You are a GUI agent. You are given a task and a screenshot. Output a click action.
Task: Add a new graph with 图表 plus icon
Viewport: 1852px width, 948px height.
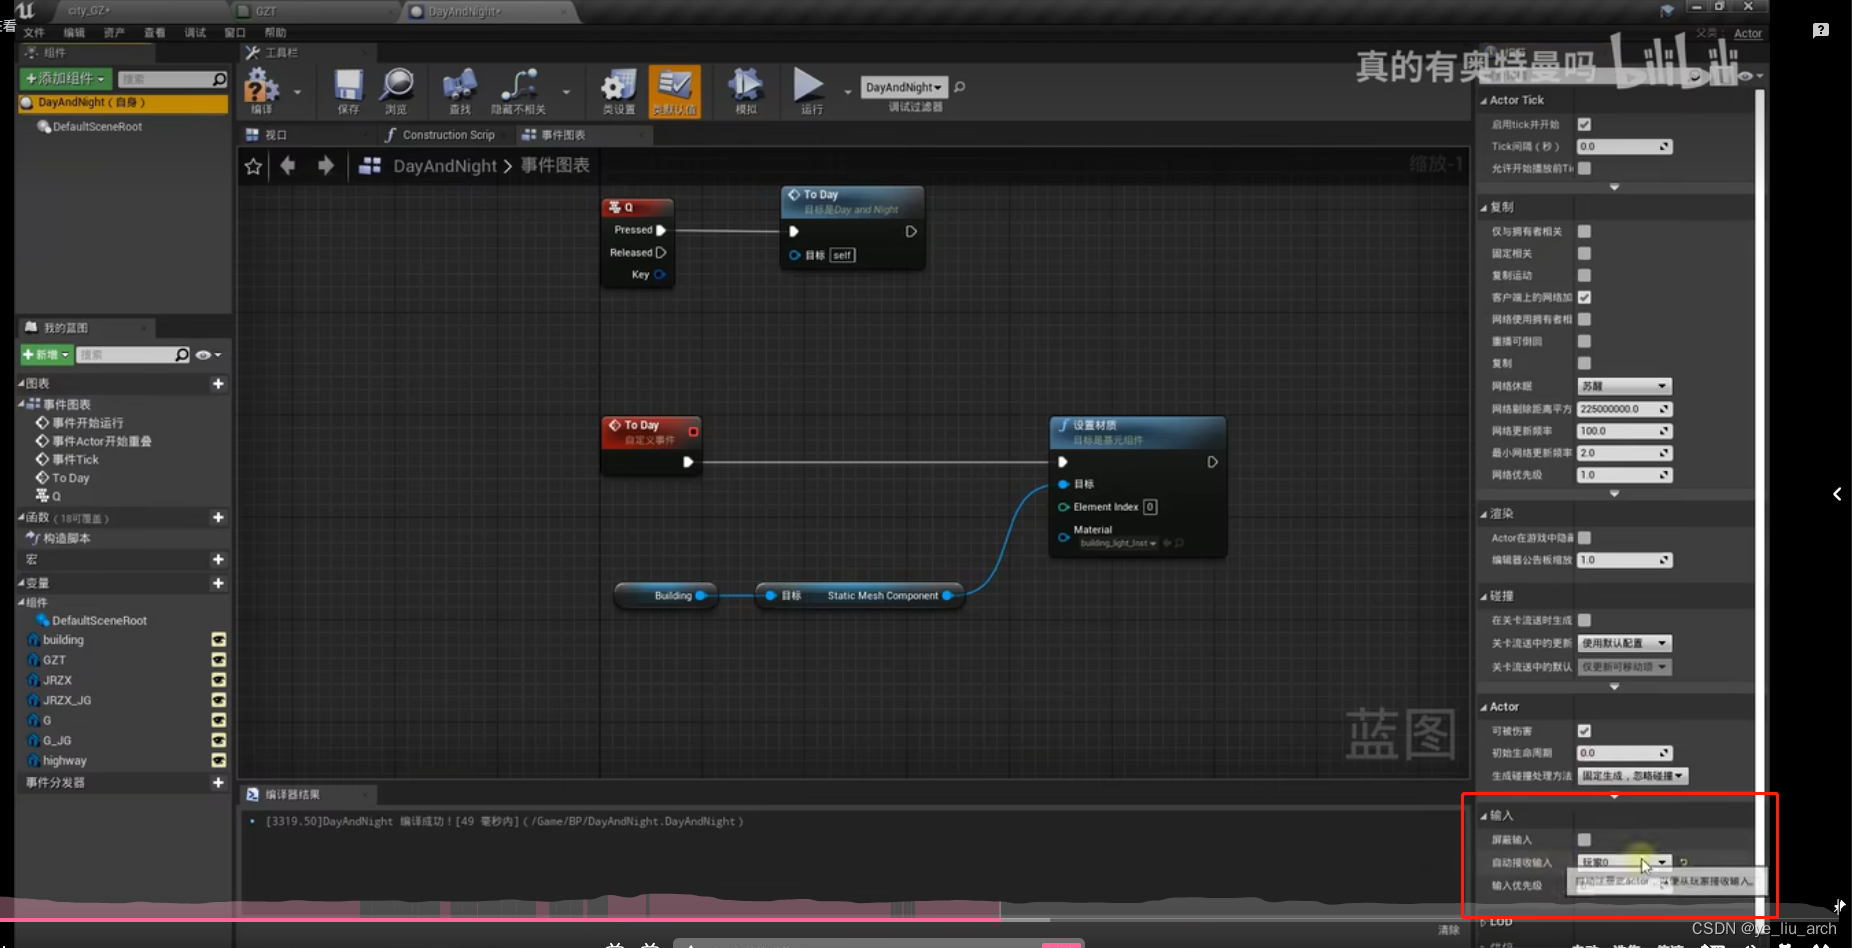coord(218,384)
